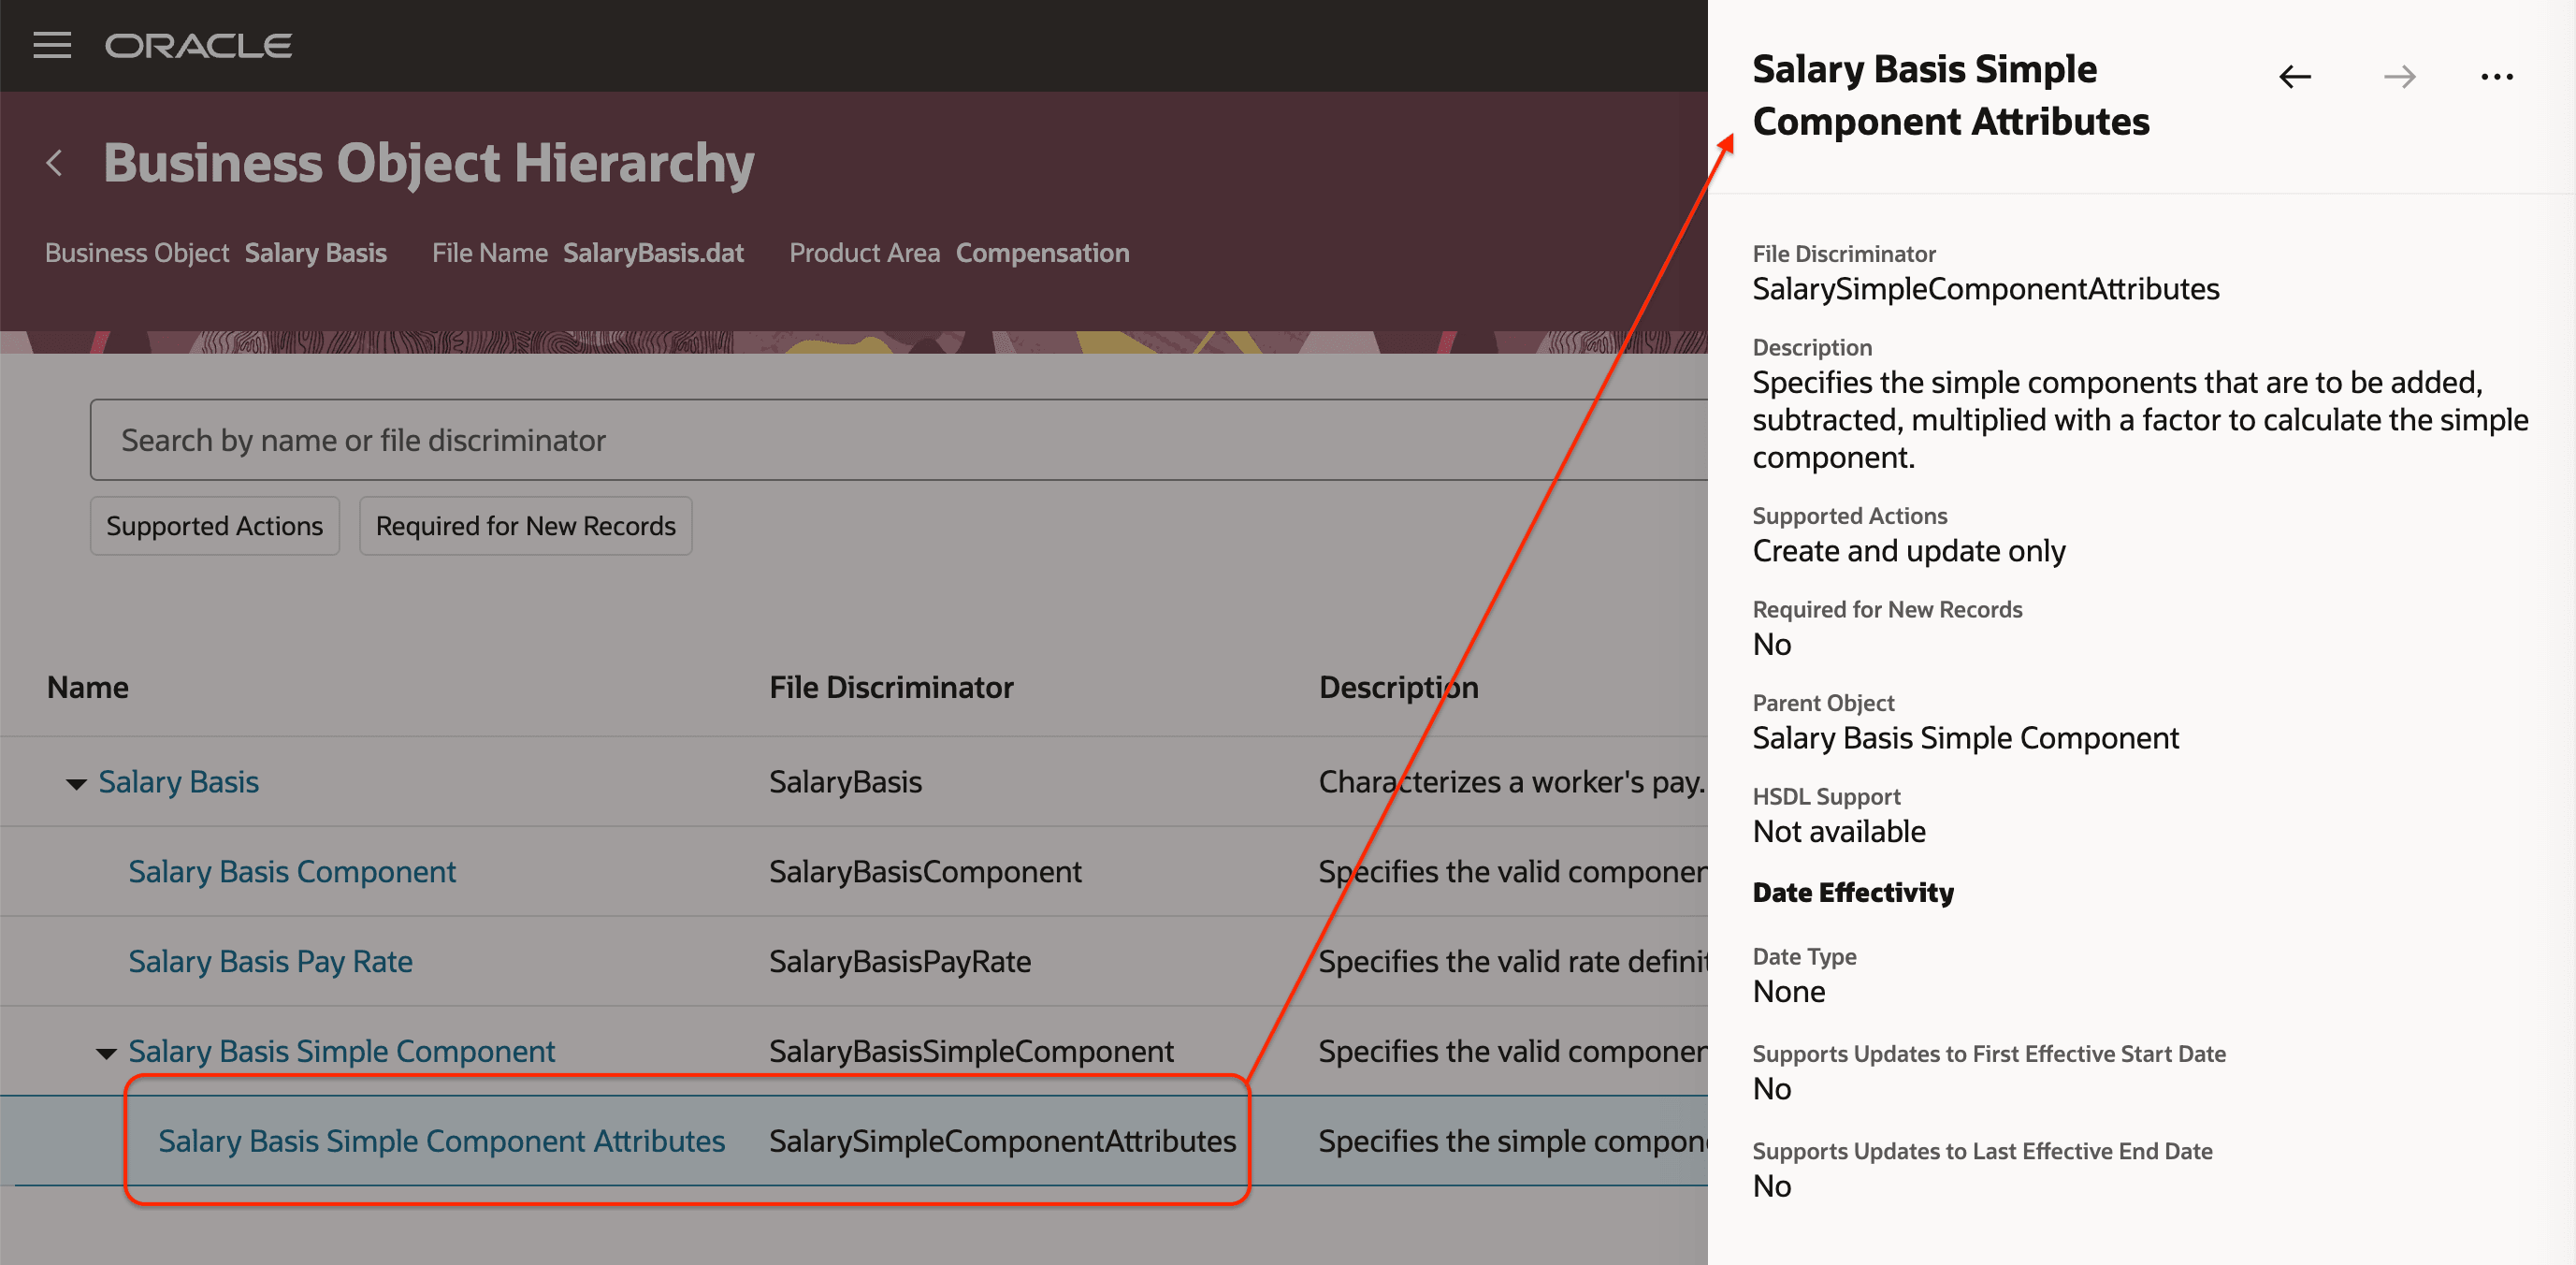This screenshot has width=2576, height=1265.
Task: Click the Description column header
Action: pos(1398,687)
